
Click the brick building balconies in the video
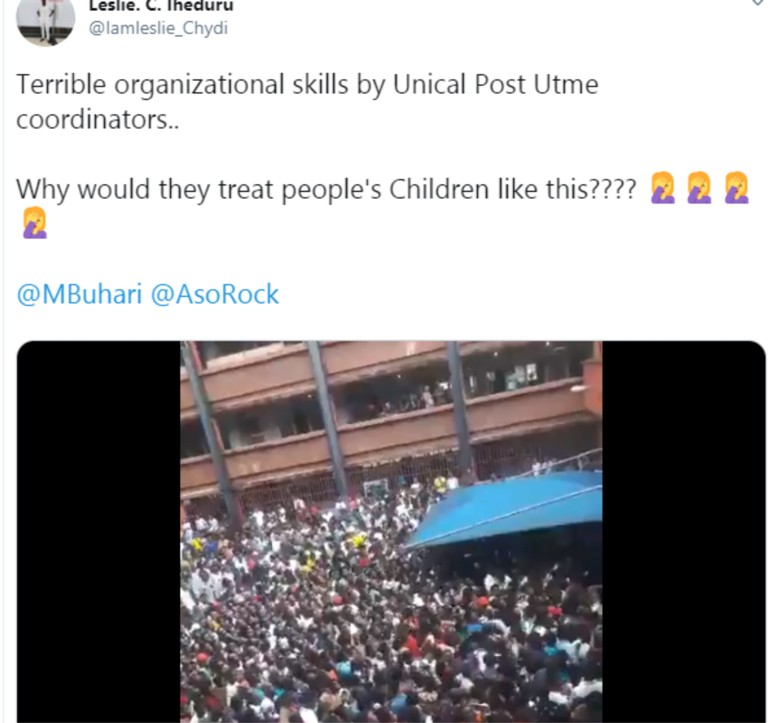391,416
